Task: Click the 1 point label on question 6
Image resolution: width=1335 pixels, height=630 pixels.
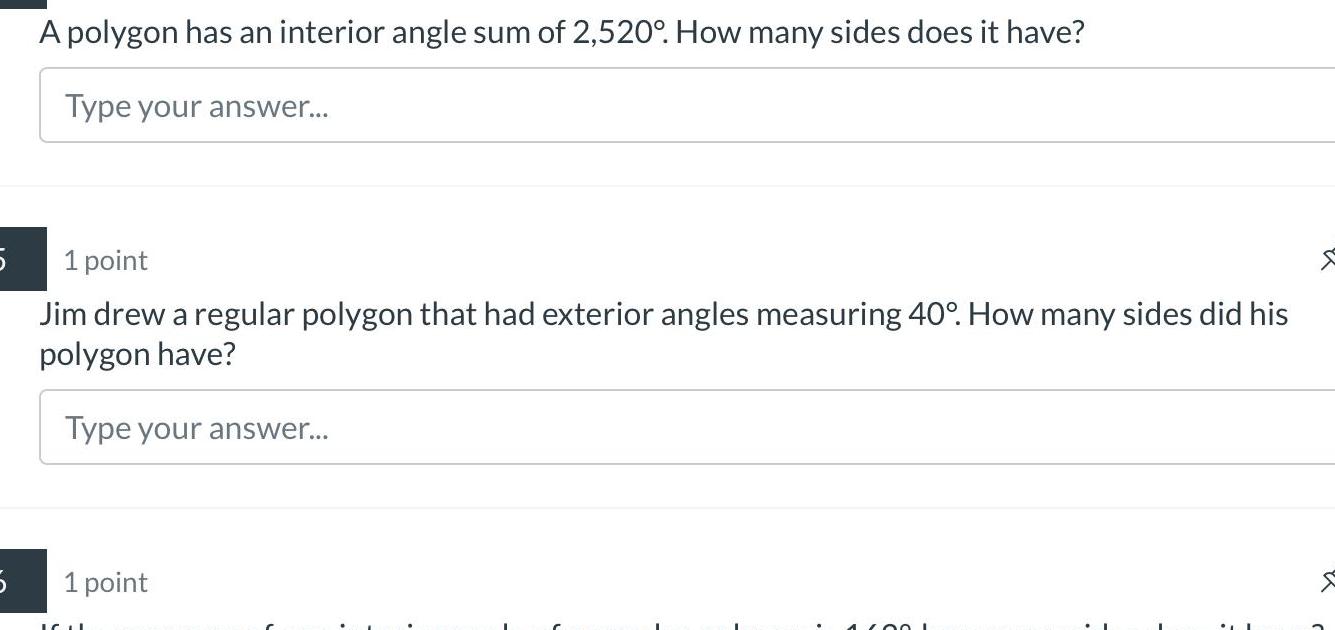Action: pyautogui.click(x=105, y=580)
